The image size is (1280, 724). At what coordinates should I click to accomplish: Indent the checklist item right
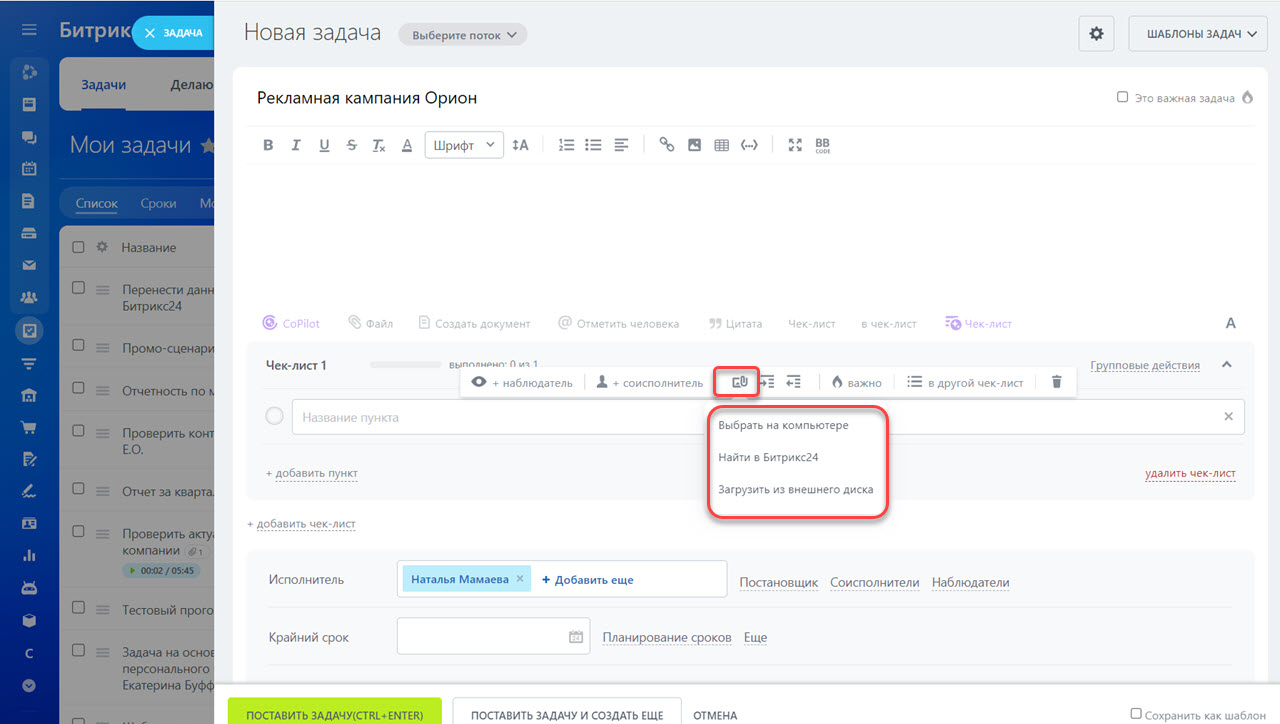(x=767, y=382)
